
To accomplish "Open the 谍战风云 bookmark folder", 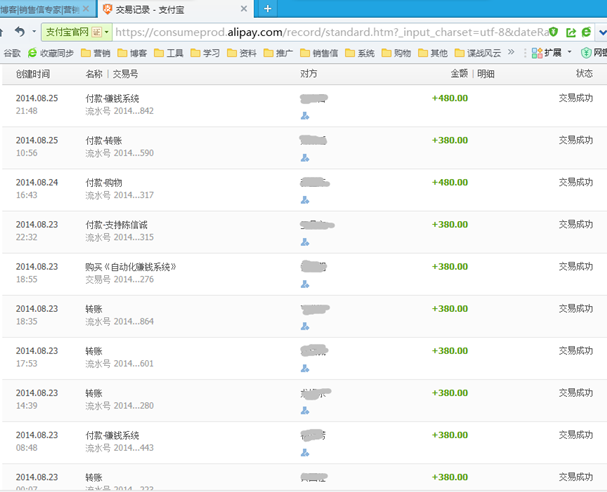I will point(478,53).
